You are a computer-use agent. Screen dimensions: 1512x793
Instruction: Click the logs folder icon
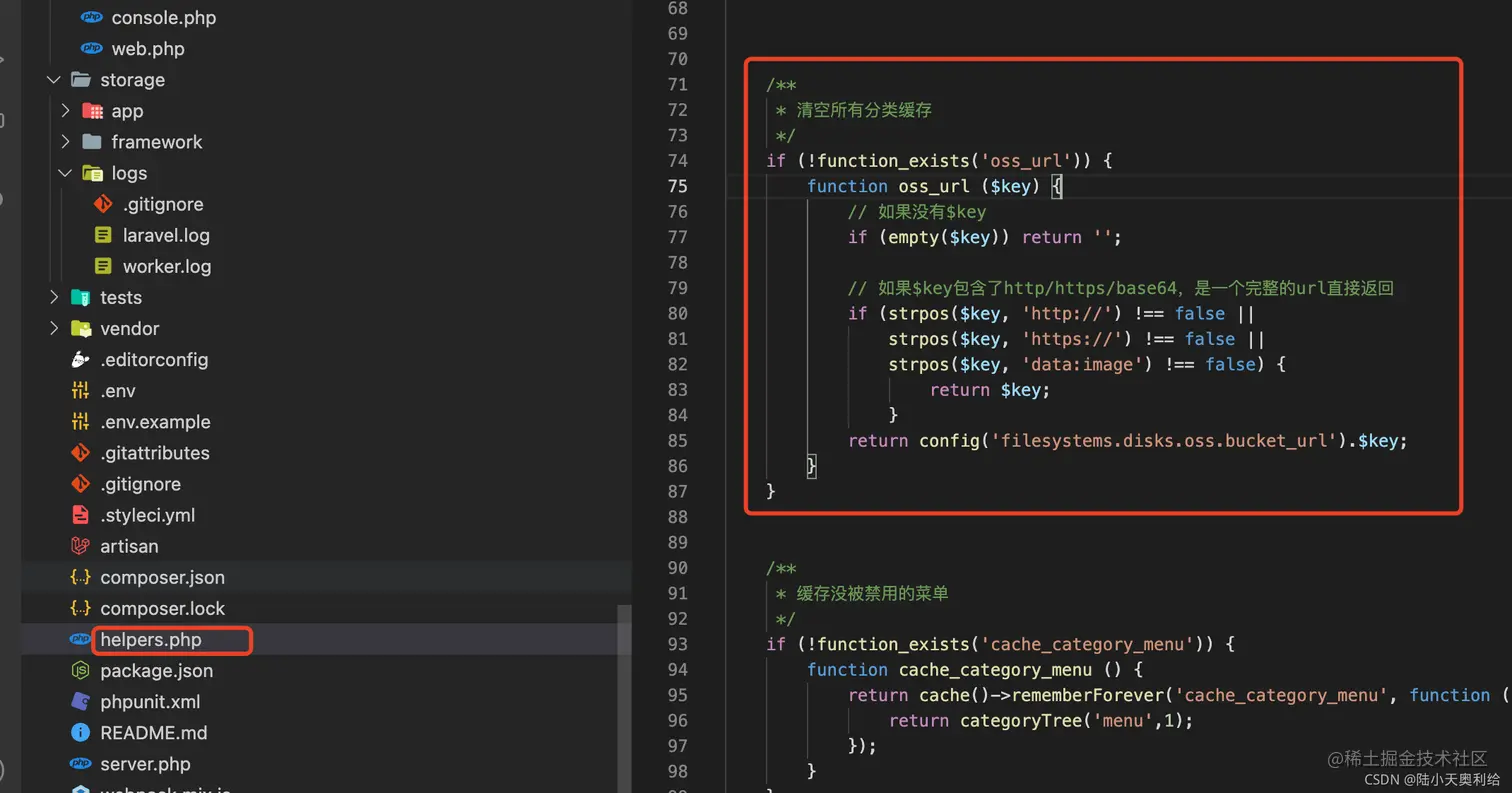(92, 173)
